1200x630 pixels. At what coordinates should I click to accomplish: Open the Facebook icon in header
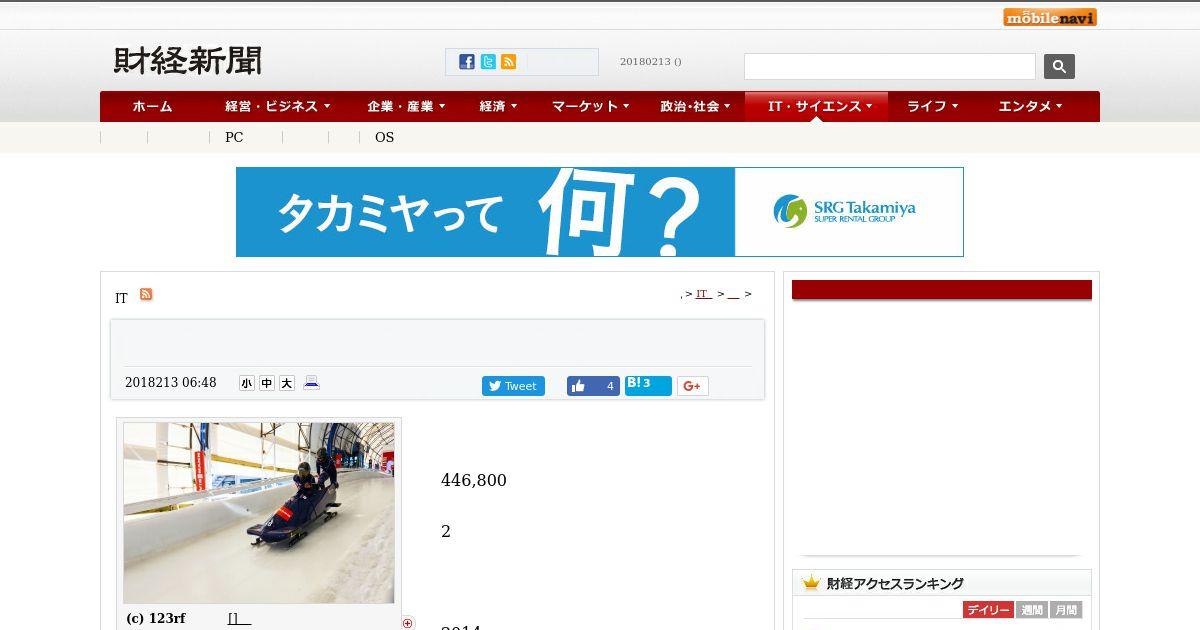(x=467, y=62)
